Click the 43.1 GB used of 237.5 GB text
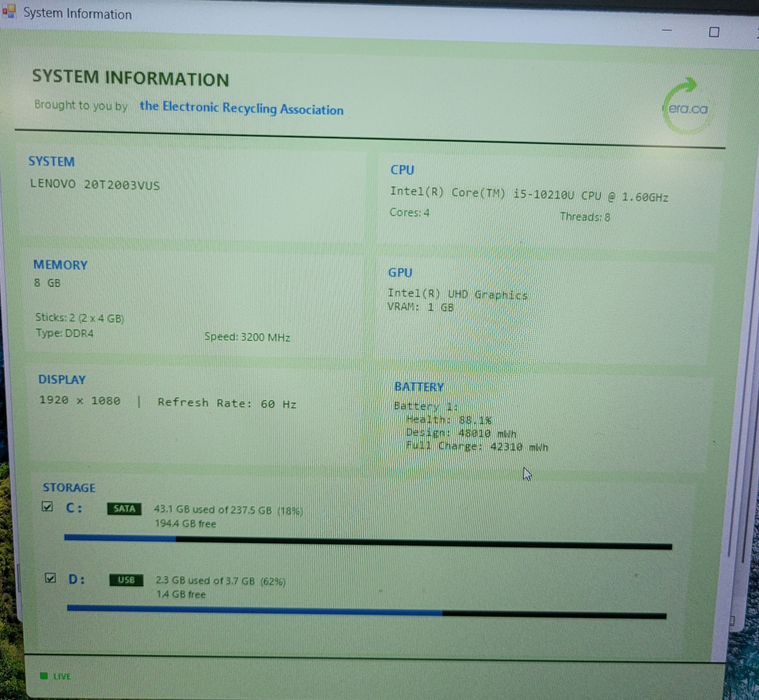The image size is (759, 700). [228, 510]
